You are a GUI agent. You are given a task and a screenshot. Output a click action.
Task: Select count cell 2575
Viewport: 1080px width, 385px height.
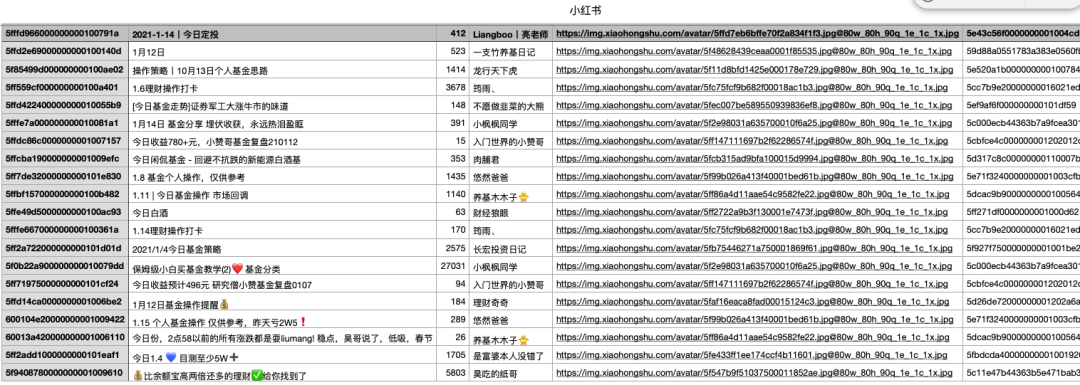(x=453, y=249)
